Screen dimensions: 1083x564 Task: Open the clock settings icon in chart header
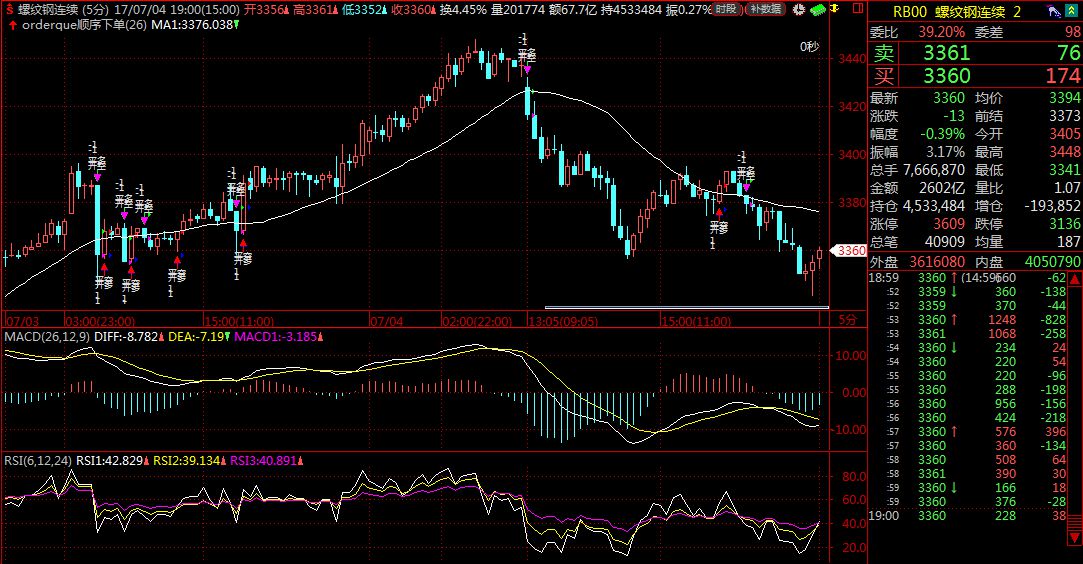(796, 10)
